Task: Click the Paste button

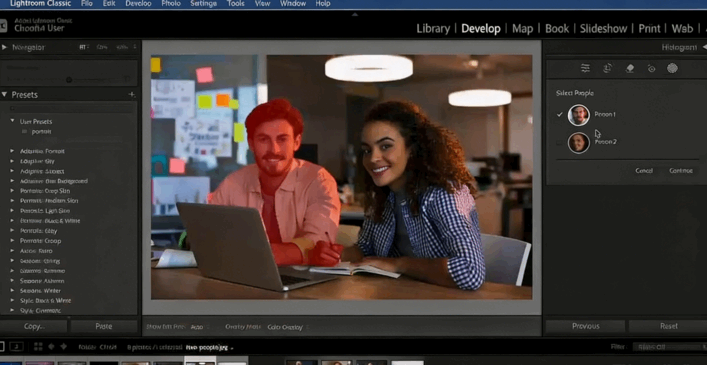Action: (x=104, y=326)
